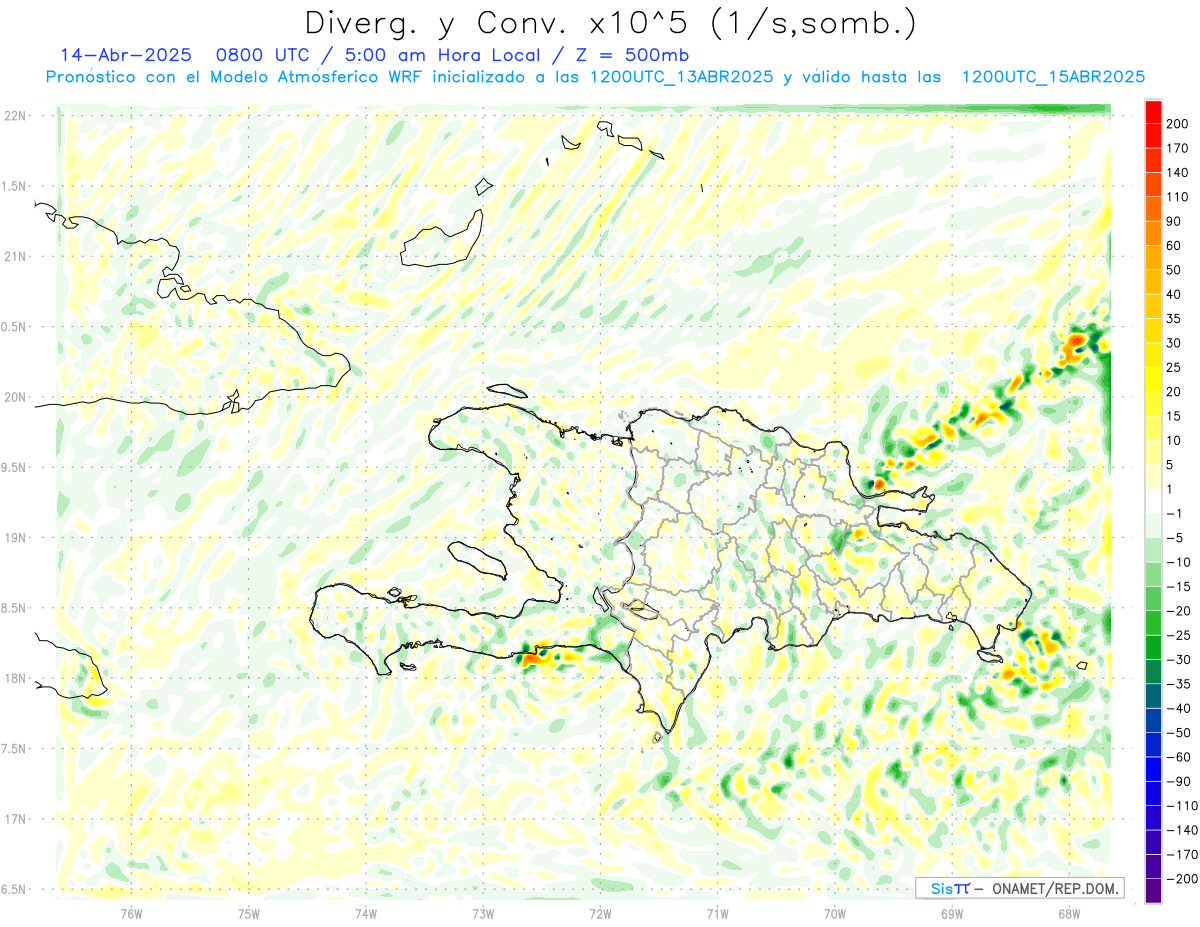Click the positive '140' color scale label
The height and width of the screenshot is (927, 1200).
tap(1177, 173)
